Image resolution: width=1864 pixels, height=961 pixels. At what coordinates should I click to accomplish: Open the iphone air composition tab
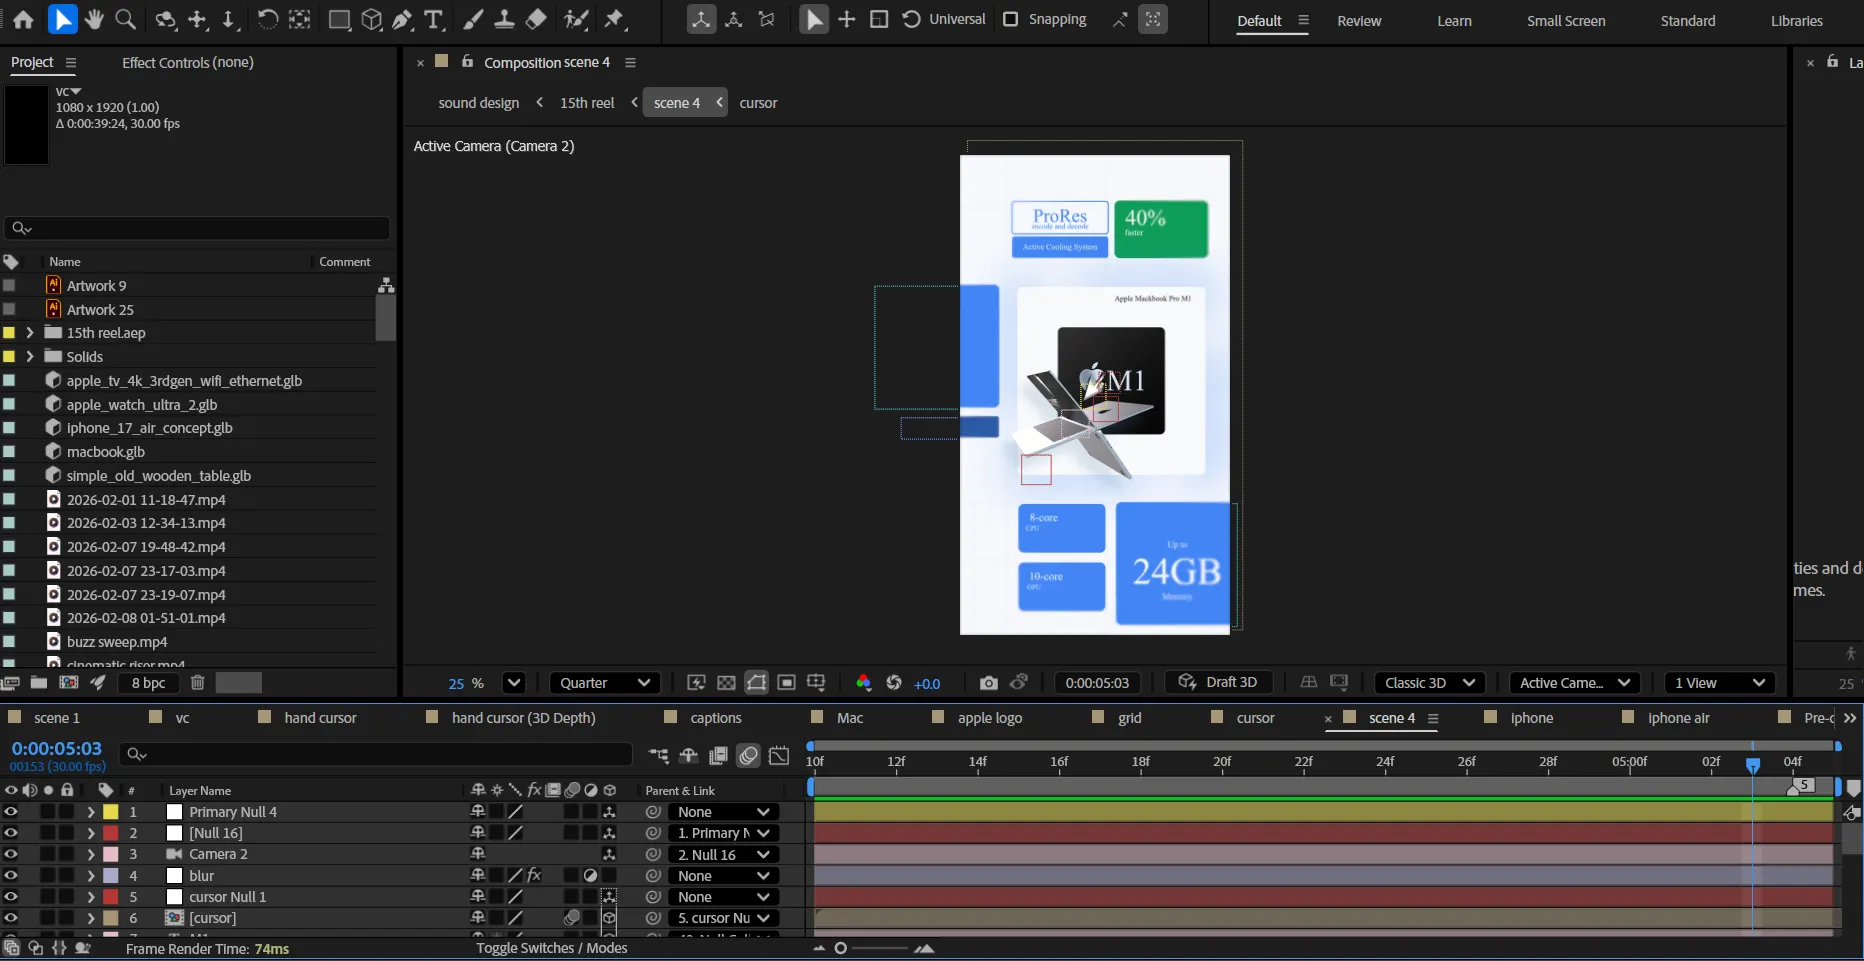click(x=1678, y=718)
